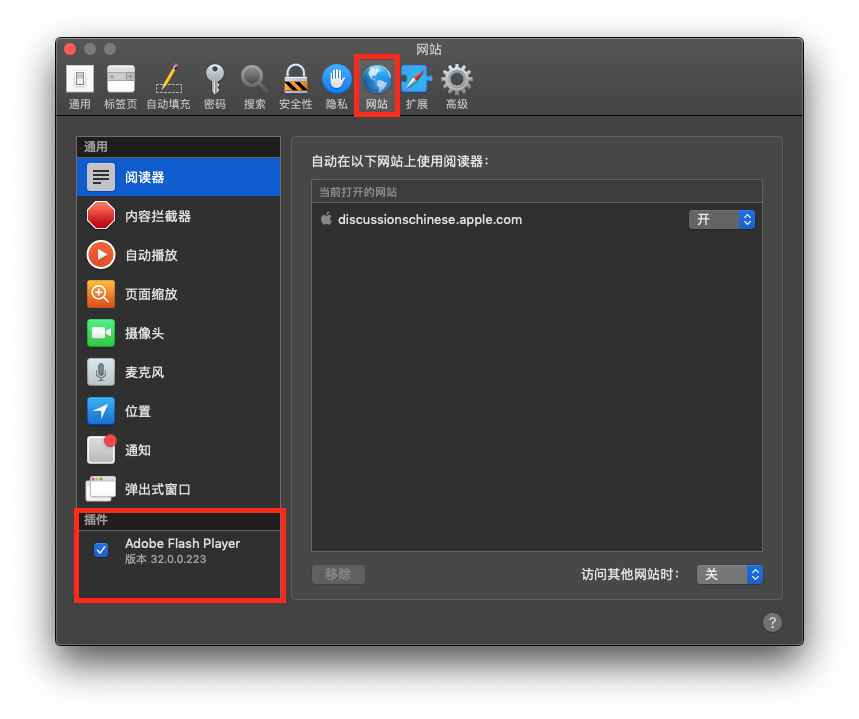Uncheck the Adobe Flash Player plugin checkbox
The image size is (859, 719).
coord(101,550)
